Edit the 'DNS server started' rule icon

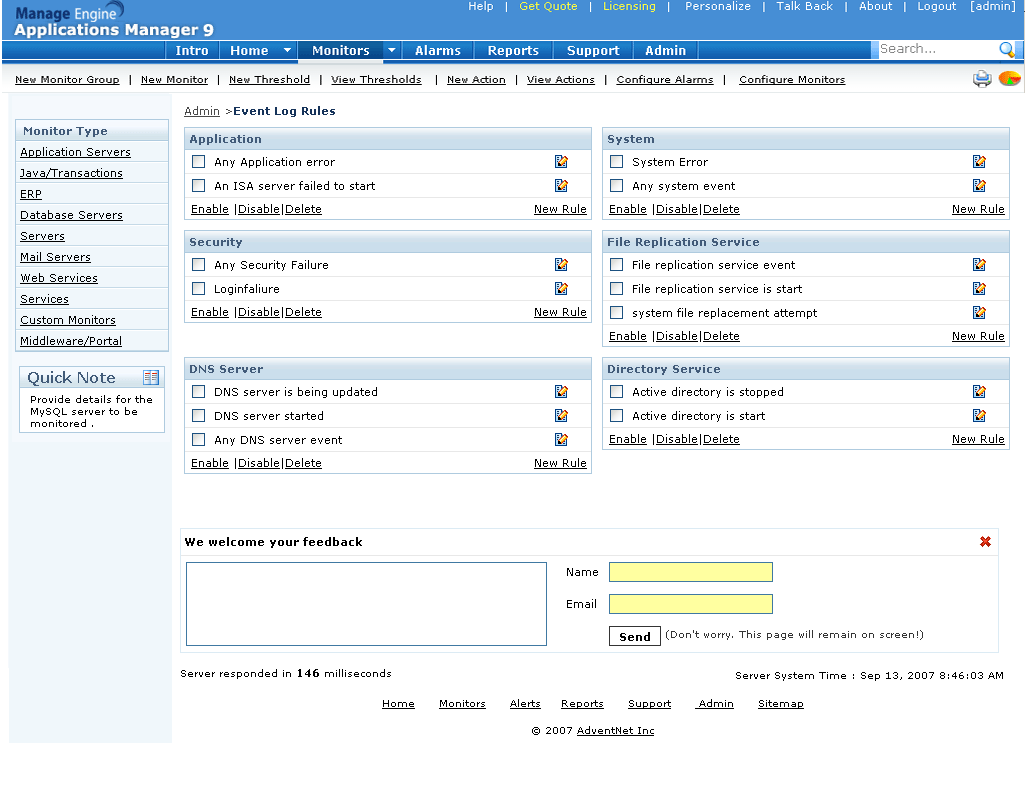pyautogui.click(x=561, y=416)
